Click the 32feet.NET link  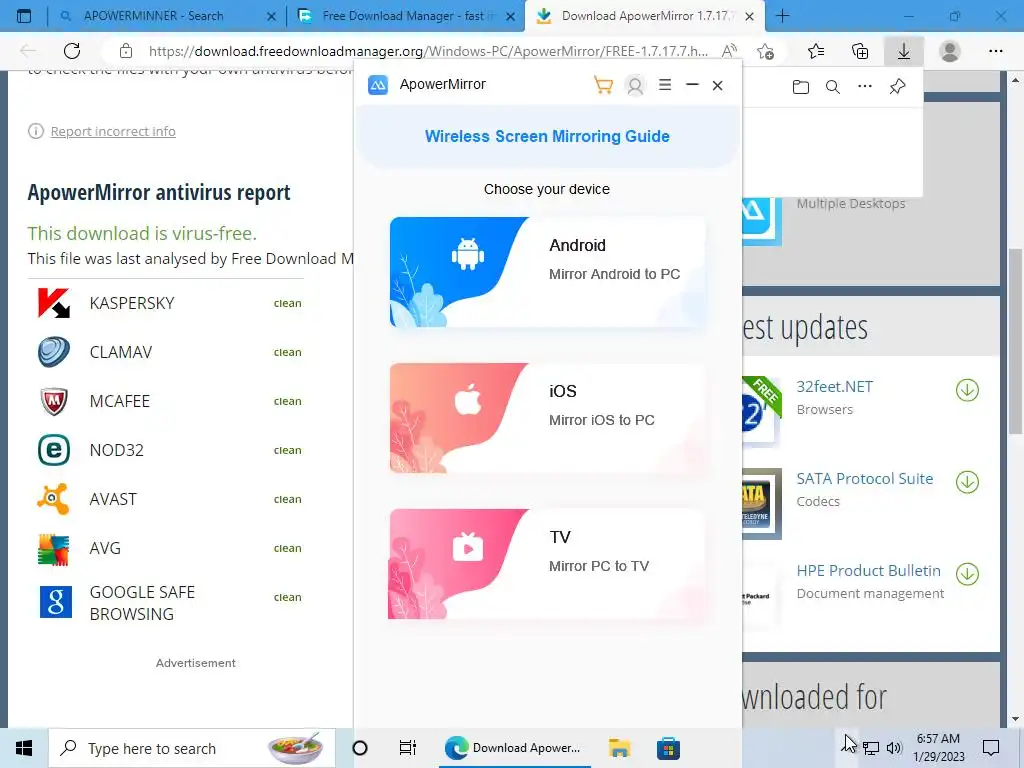tap(835, 387)
